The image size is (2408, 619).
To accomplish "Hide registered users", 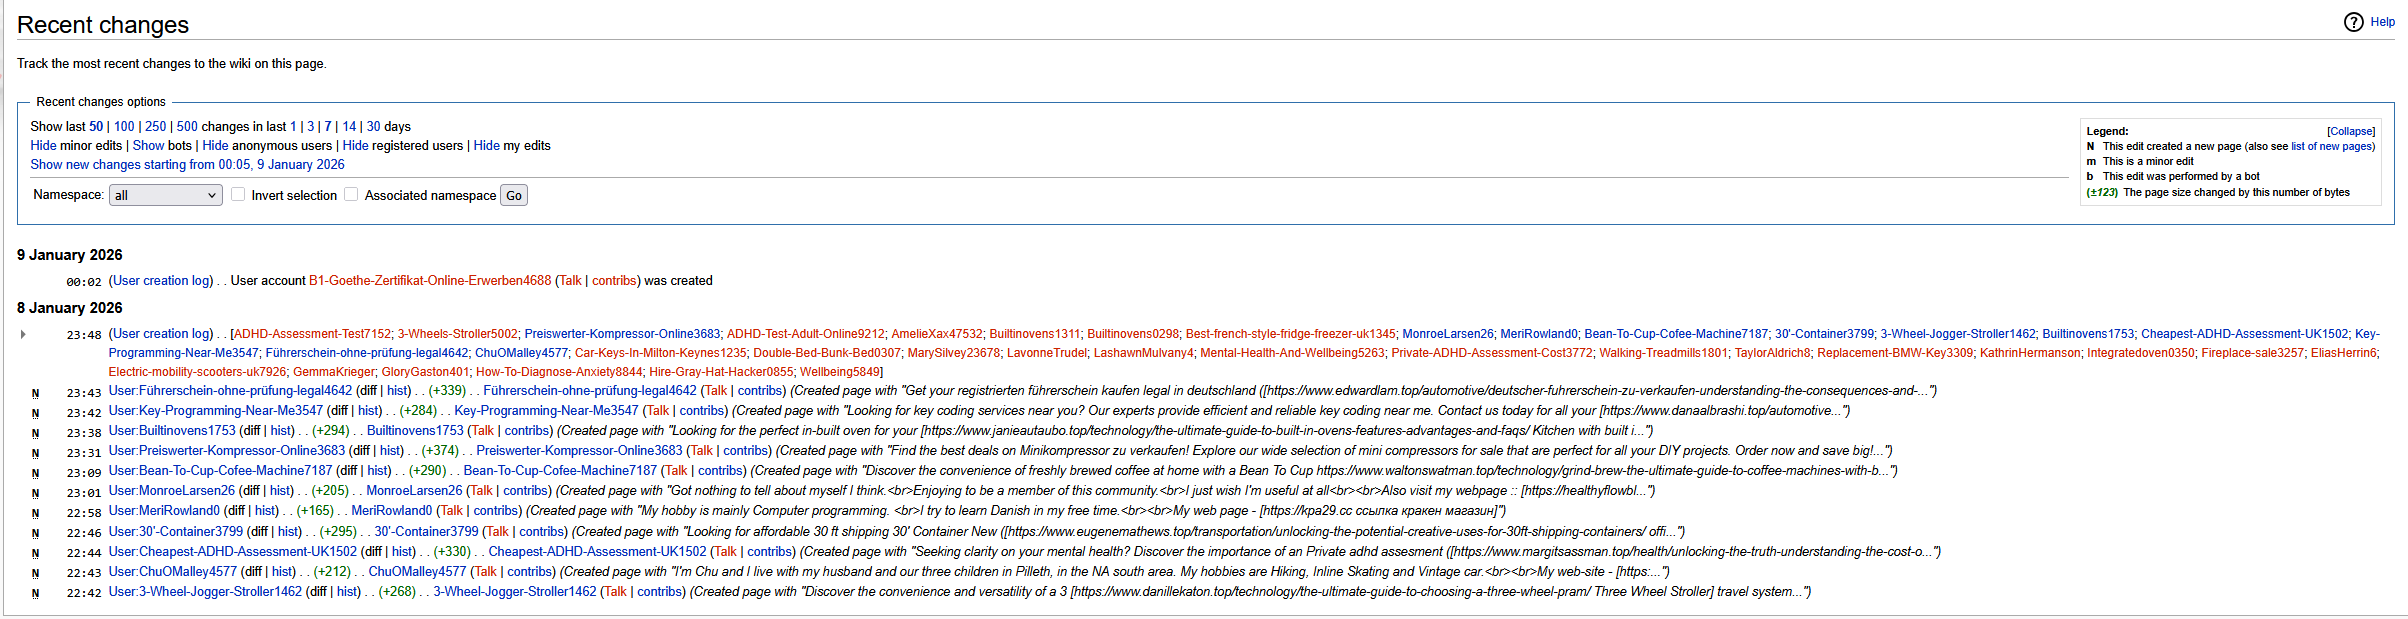I will click(355, 146).
